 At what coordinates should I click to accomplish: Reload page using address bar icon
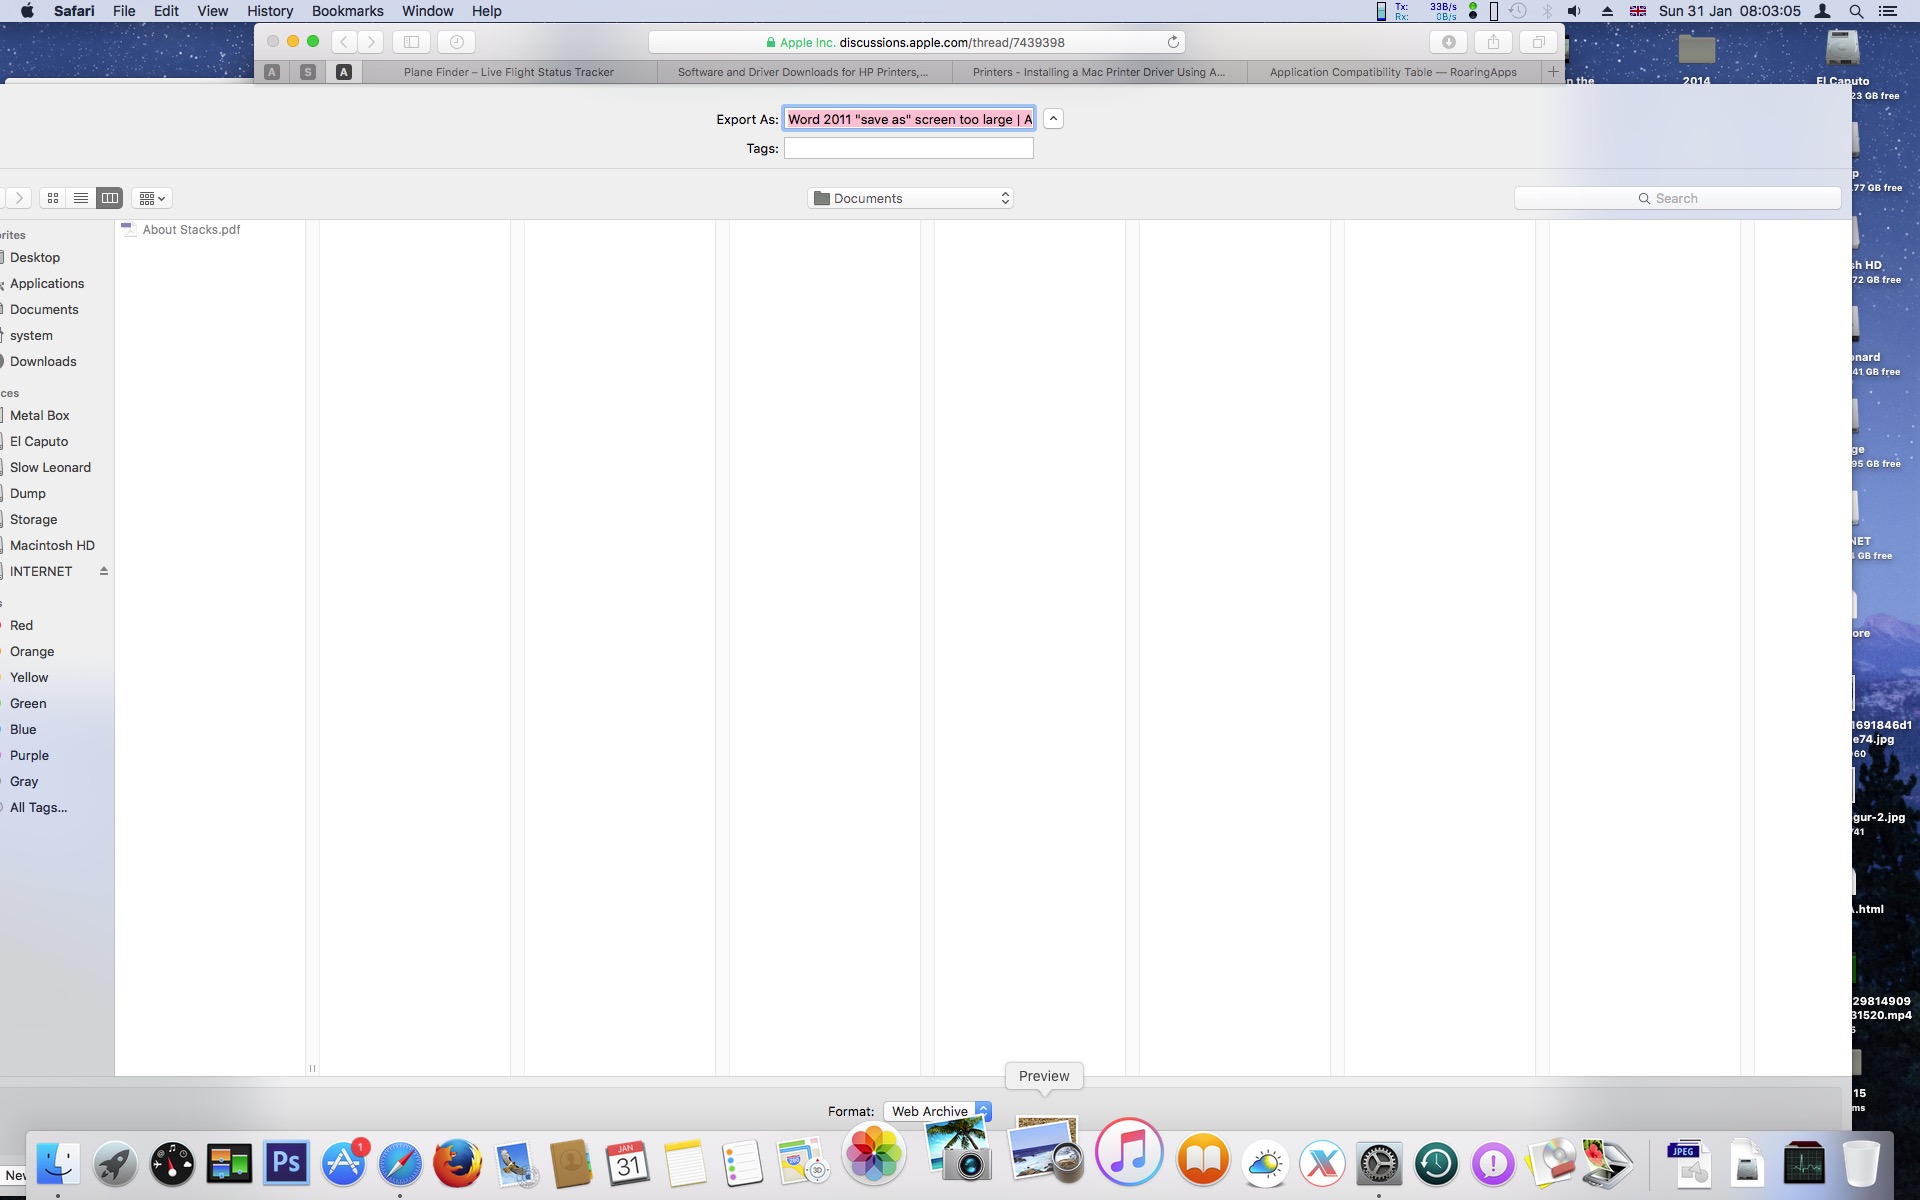[x=1173, y=42]
